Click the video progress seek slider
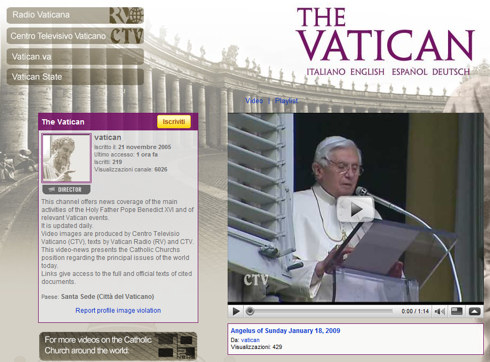The image size is (490, 362). coord(319,311)
